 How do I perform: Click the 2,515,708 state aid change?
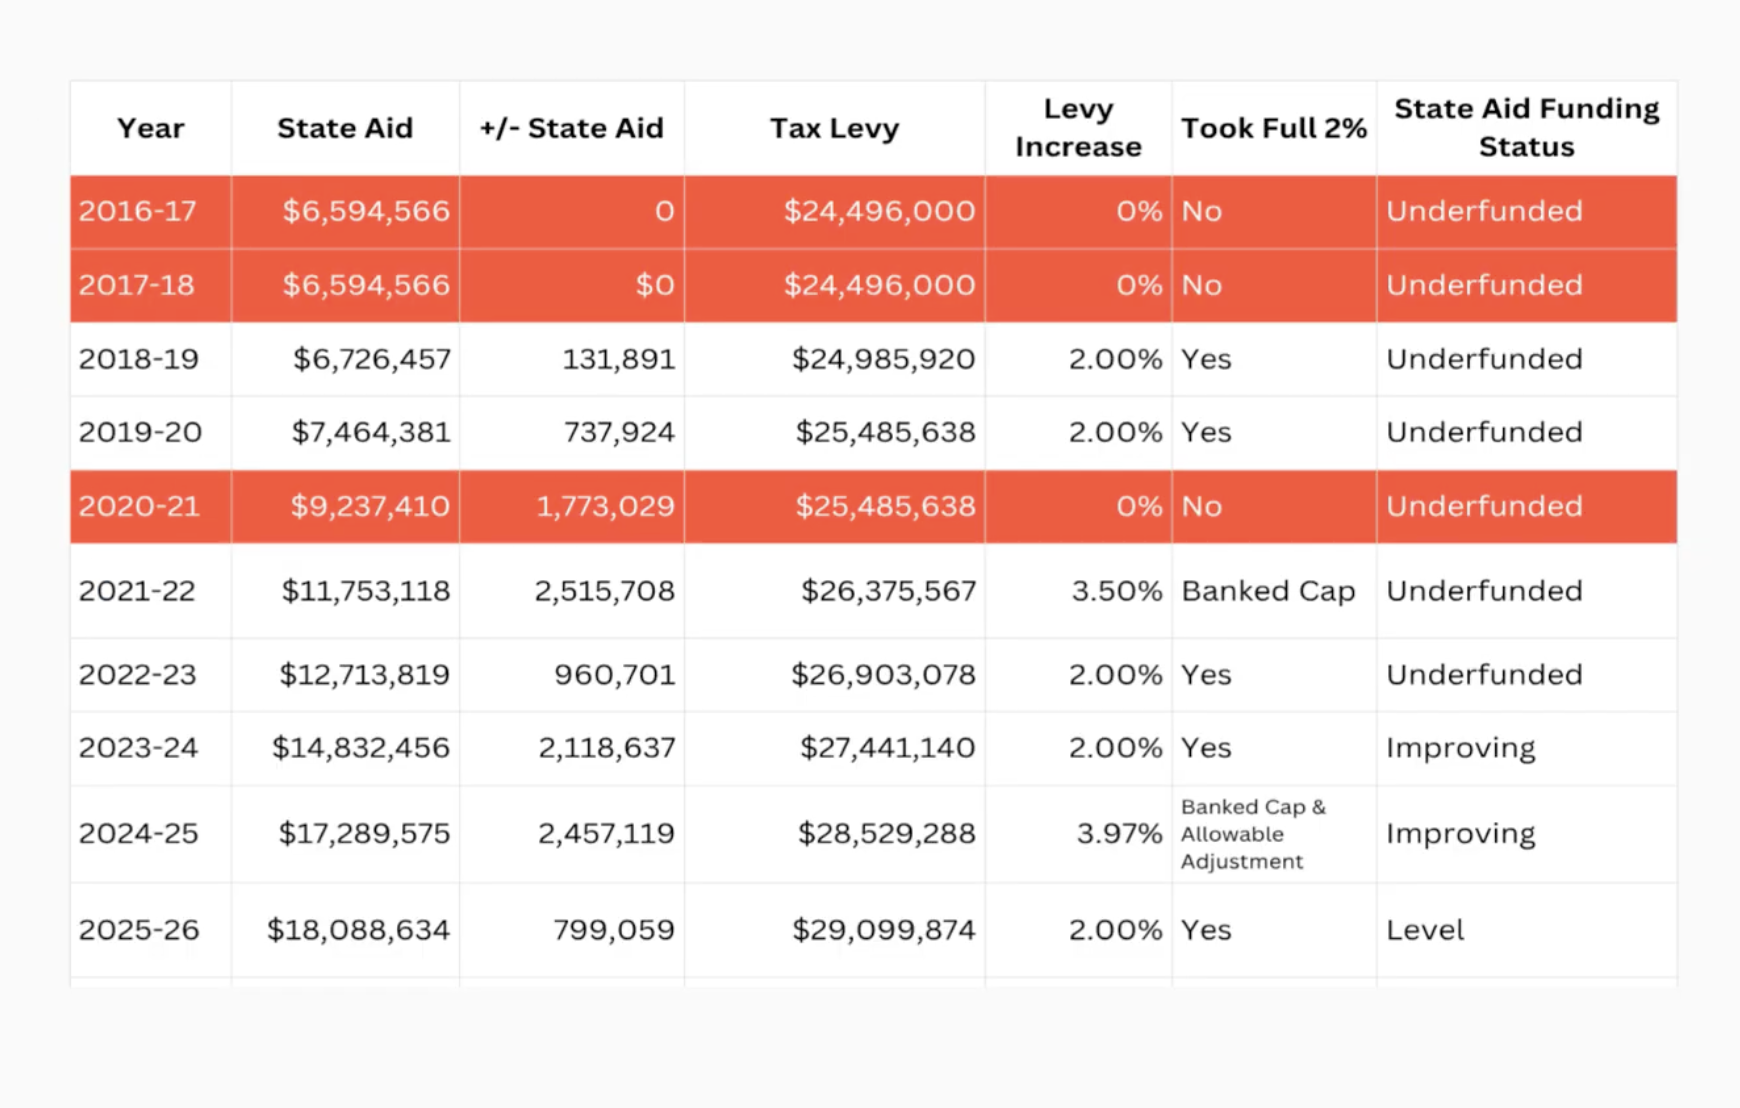[604, 591]
